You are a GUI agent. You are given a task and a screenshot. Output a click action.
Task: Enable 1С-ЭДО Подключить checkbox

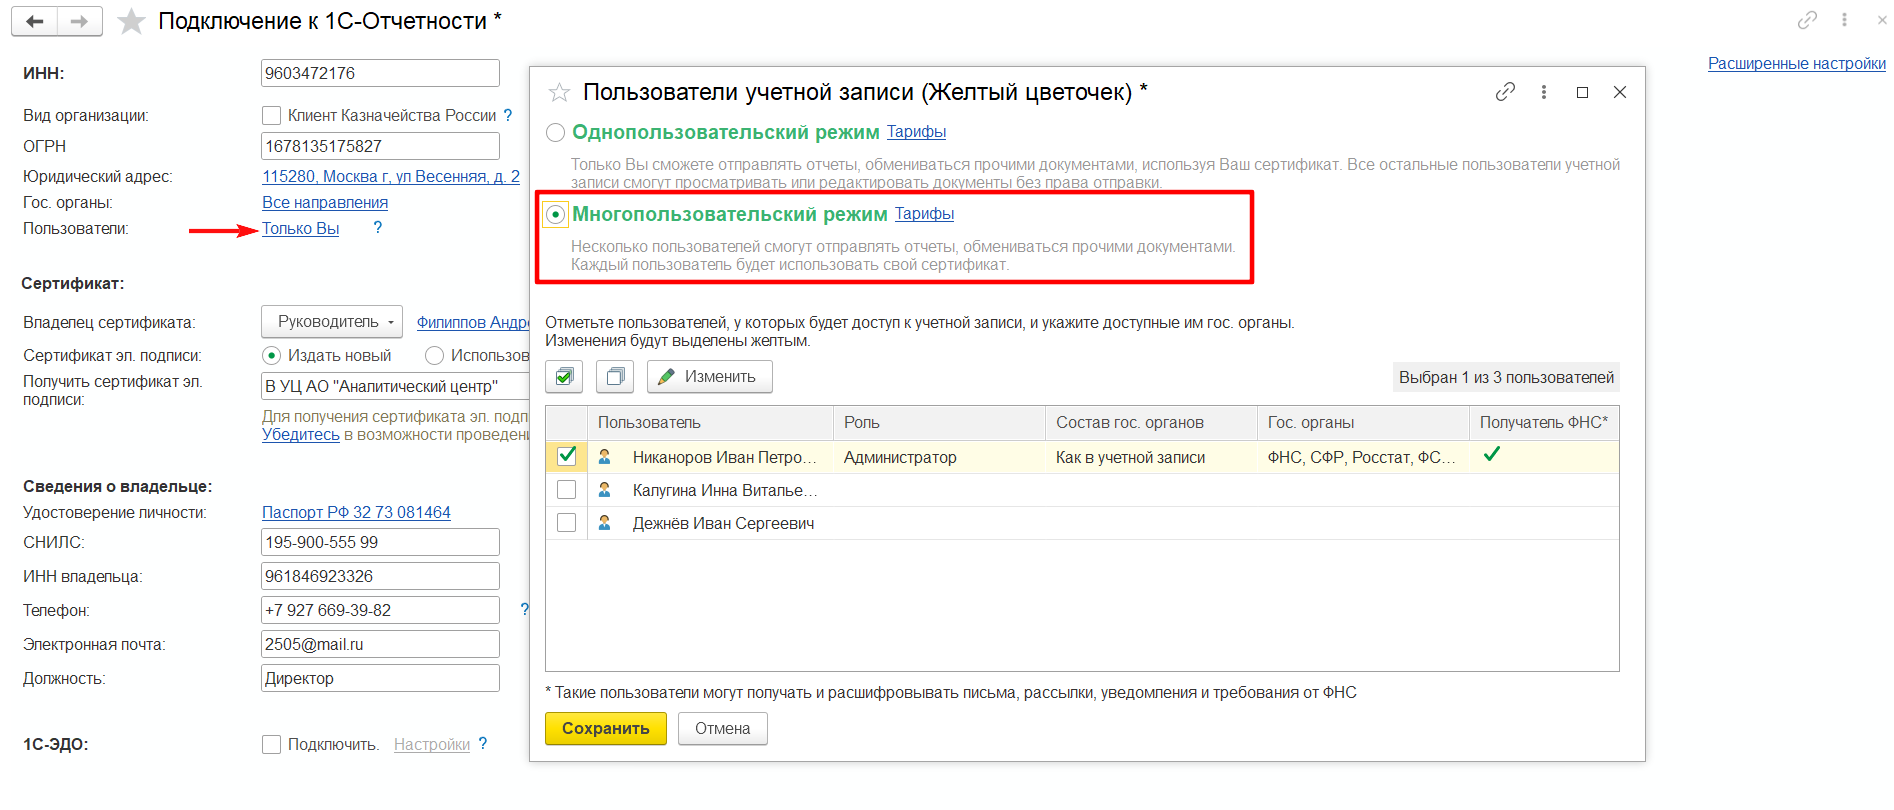point(271,744)
